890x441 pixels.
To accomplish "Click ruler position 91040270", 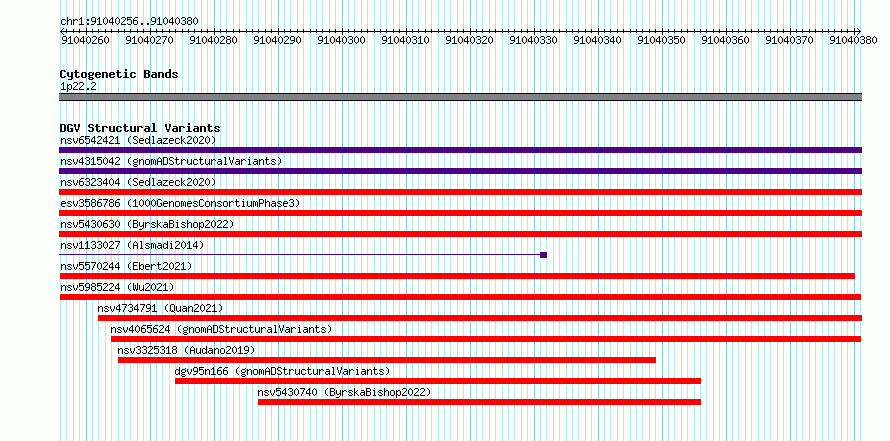I will pos(149,40).
